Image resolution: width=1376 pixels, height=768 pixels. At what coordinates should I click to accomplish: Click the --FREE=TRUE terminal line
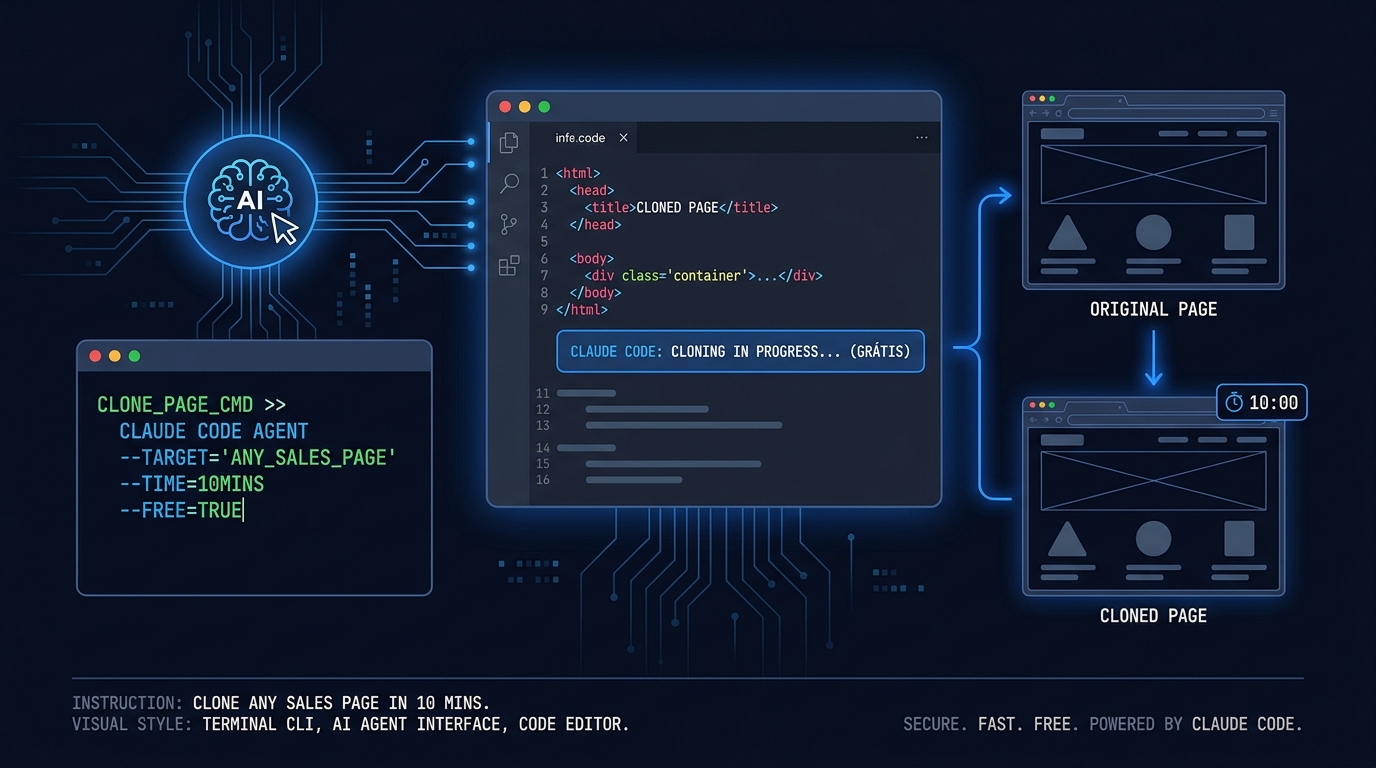pos(181,510)
